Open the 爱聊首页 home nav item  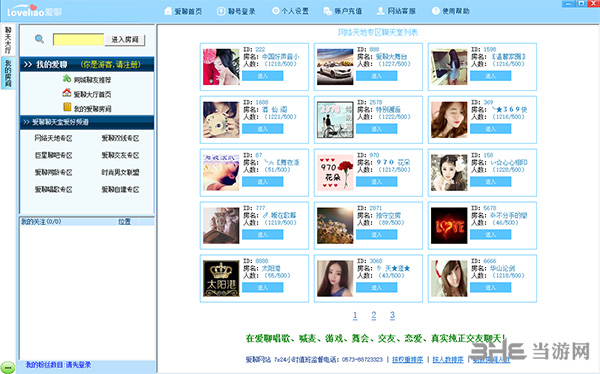point(183,11)
